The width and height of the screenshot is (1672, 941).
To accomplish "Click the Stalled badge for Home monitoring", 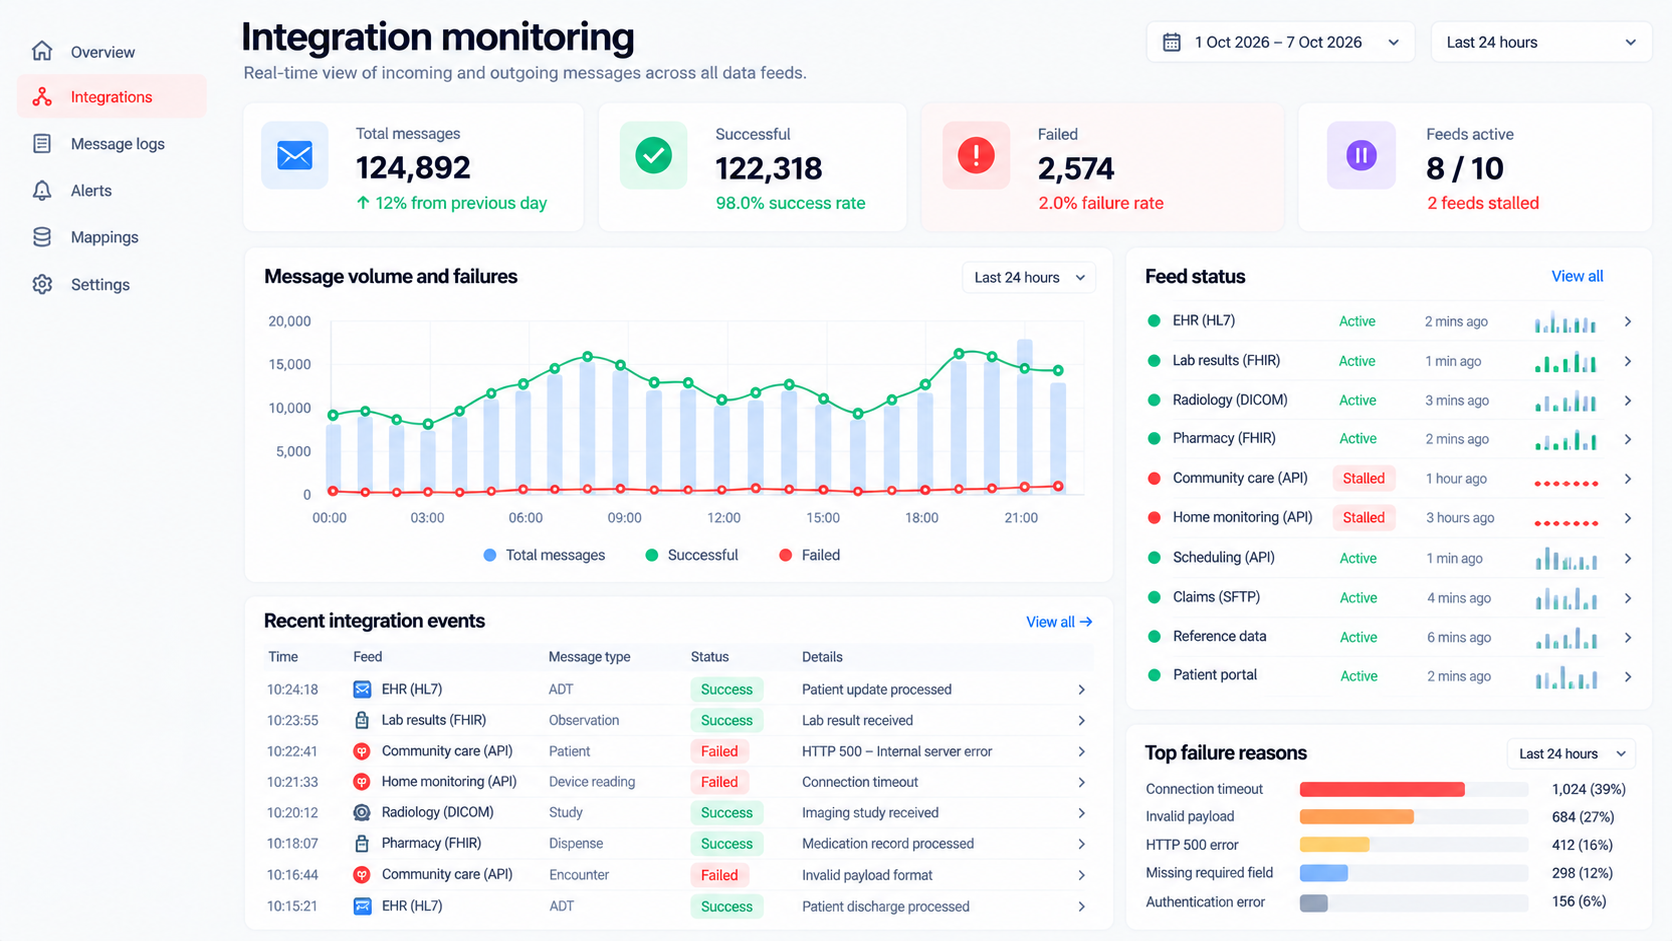I will pos(1364,517).
